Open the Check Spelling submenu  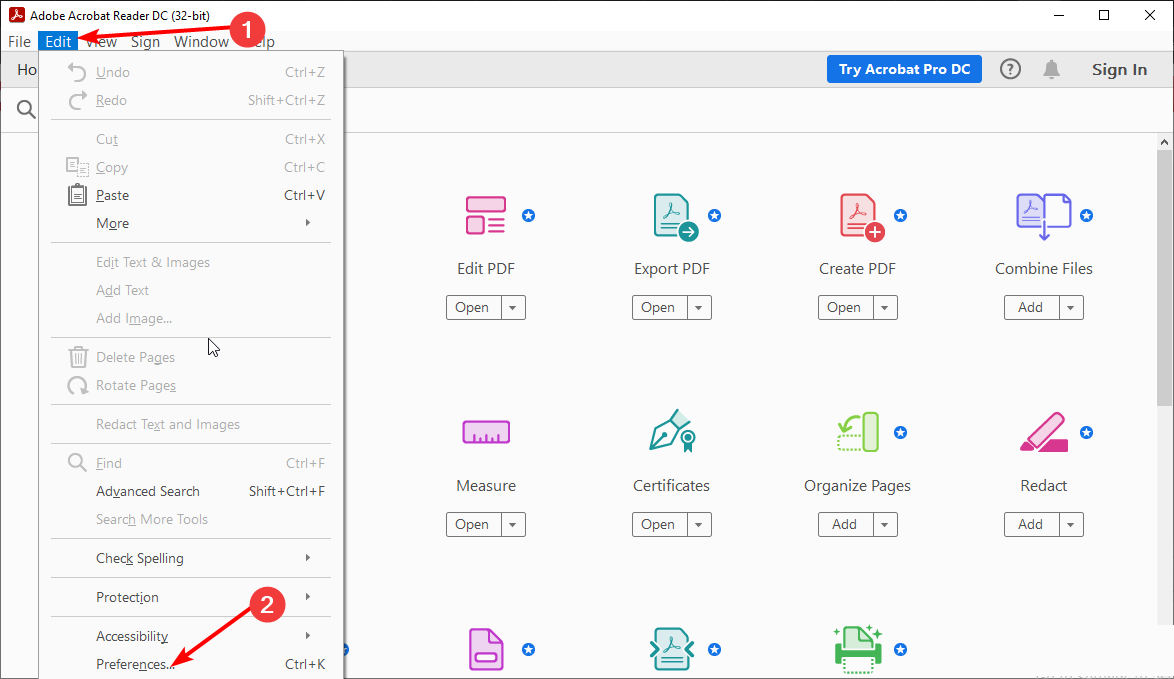(x=191, y=558)
